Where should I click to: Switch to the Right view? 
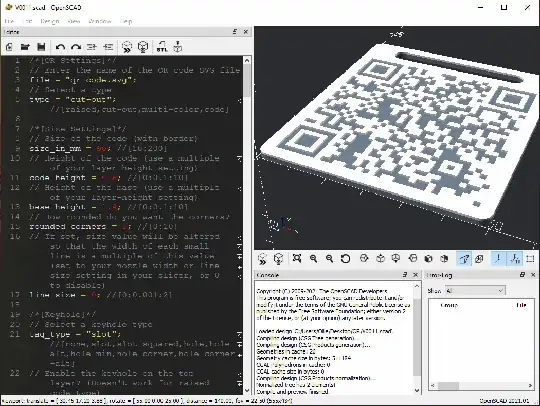pos(364,258)
